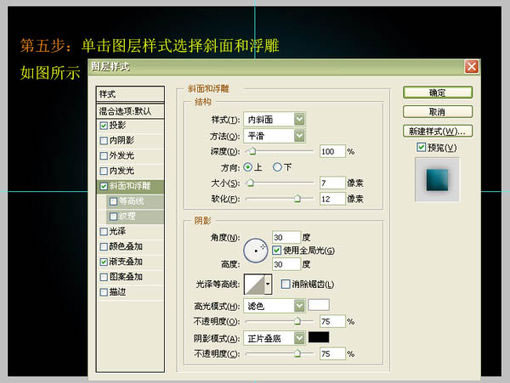Enable the 描边 checkbox
510x383 pixels.
pyautogui.click(x=104, y=292)
